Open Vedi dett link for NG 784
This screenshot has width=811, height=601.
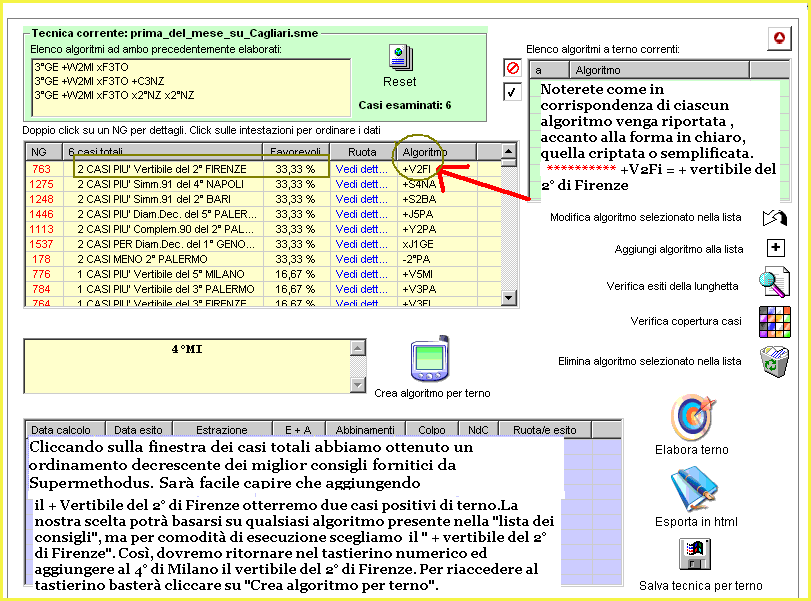[x=362, y=289]
